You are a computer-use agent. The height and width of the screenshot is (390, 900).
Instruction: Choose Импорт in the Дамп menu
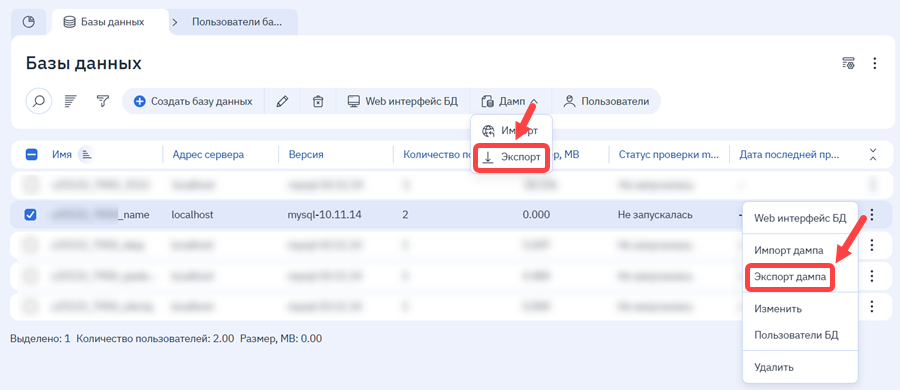click(511, 131)
